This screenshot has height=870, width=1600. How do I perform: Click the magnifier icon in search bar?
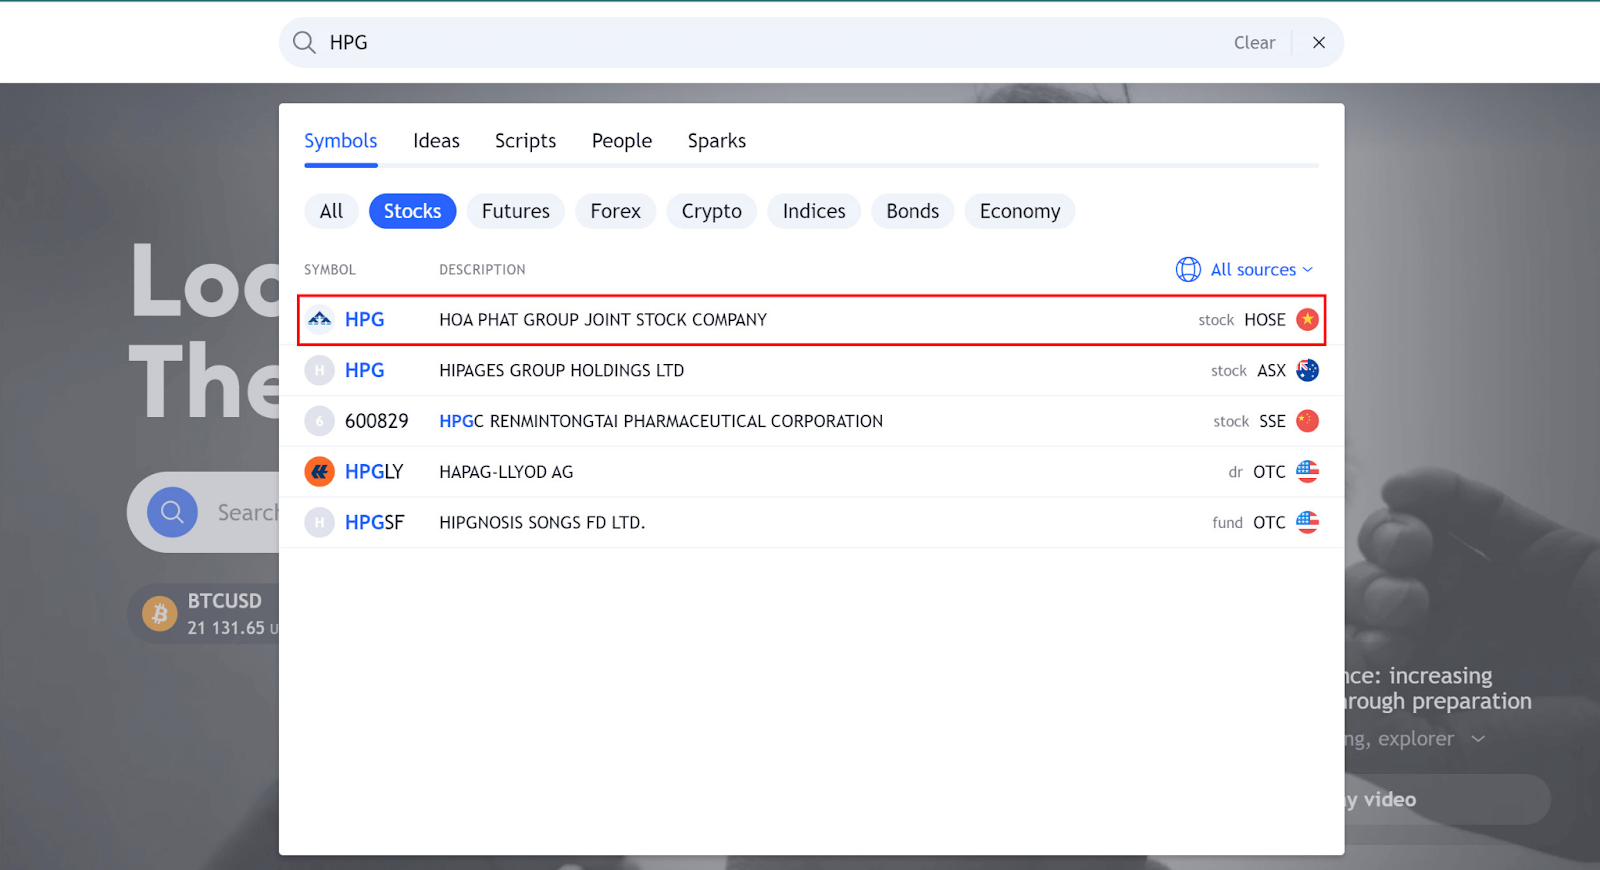pos(304,42)
